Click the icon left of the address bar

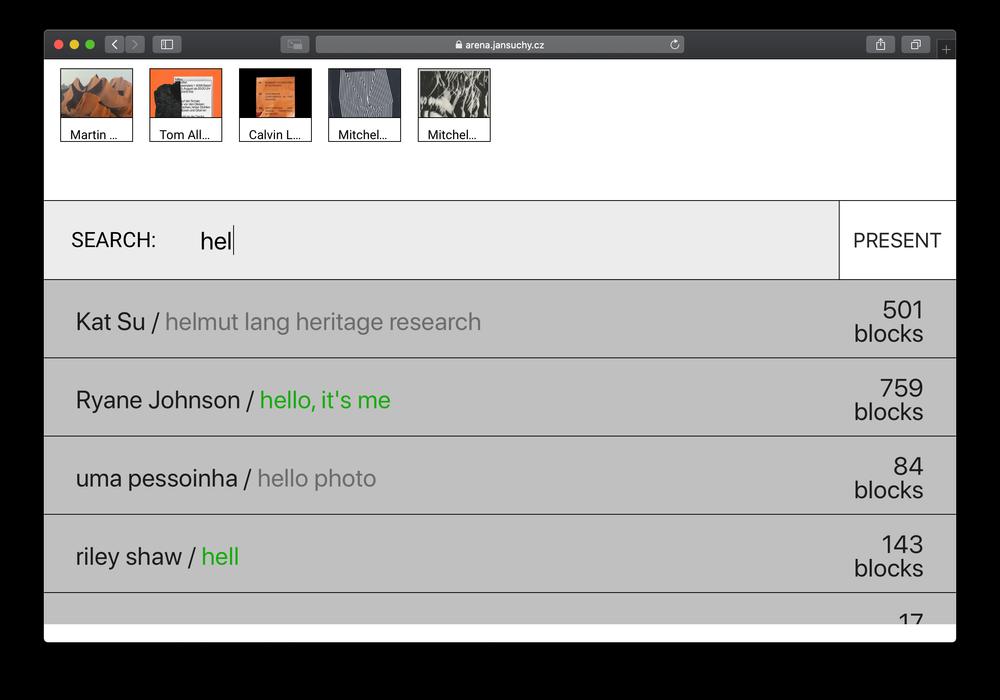(x=294, y=44)
